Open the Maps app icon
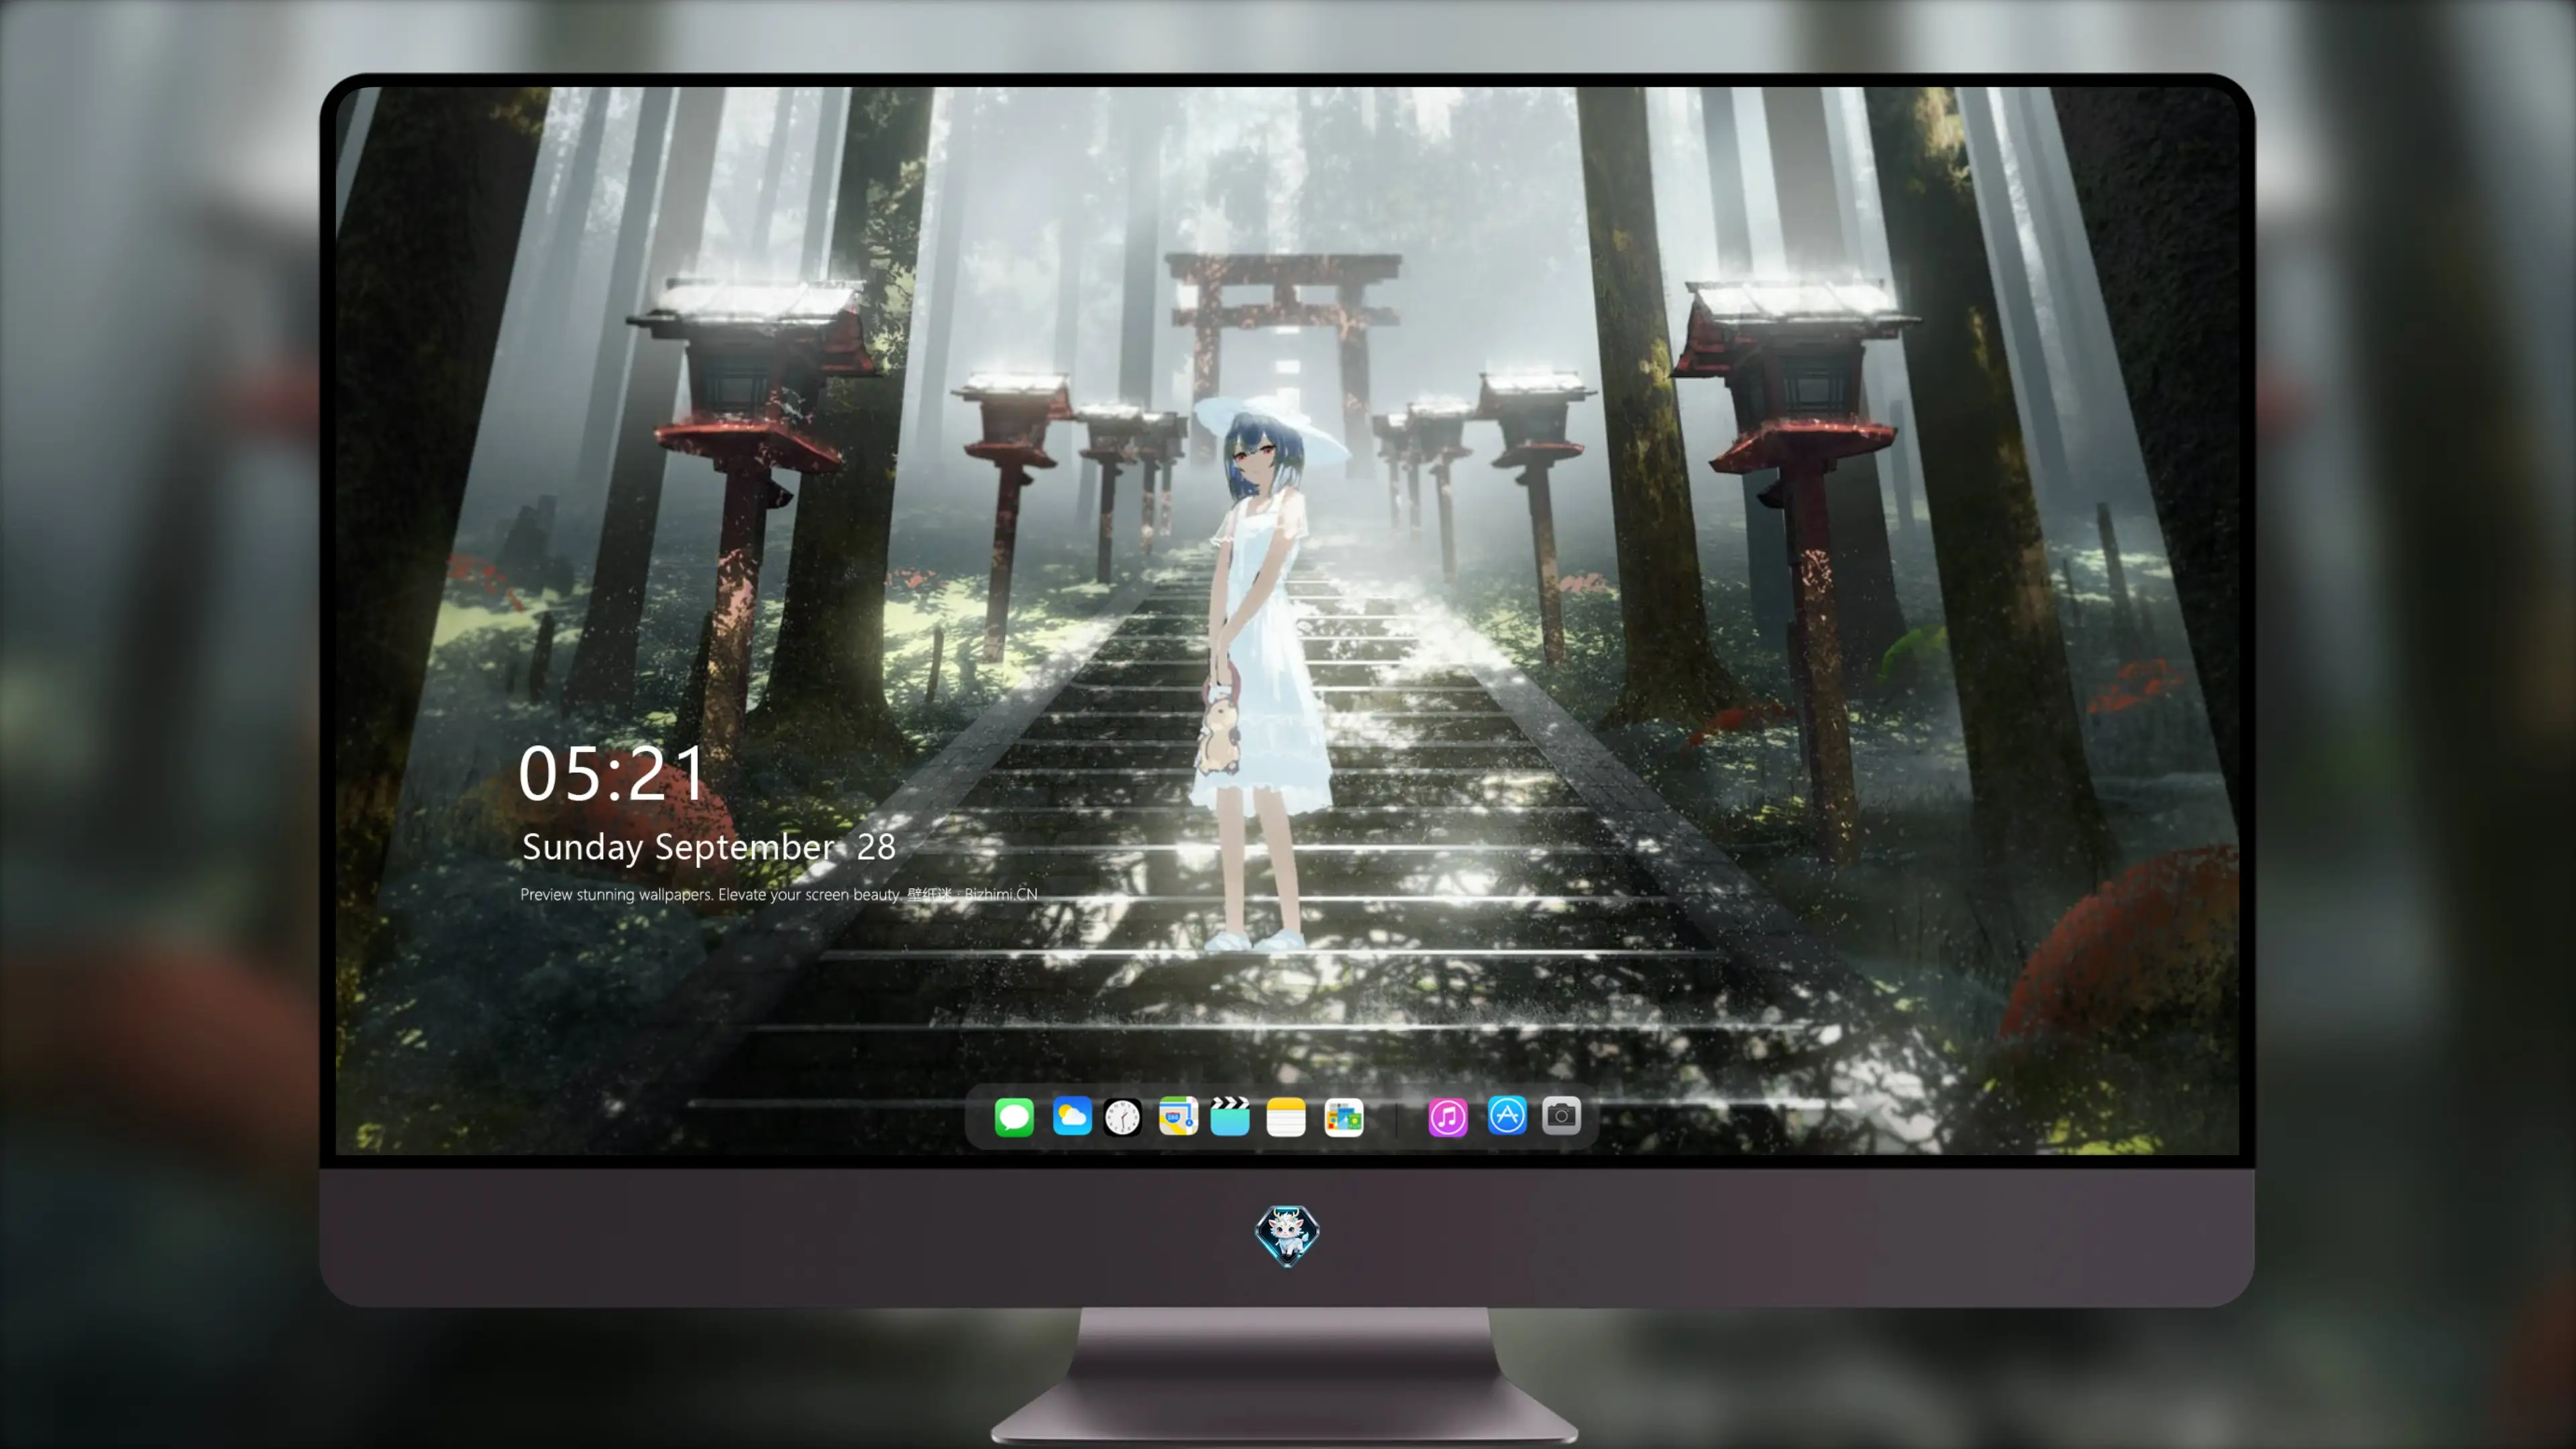2576x1449 pixels. [x=1178, y=1116]
